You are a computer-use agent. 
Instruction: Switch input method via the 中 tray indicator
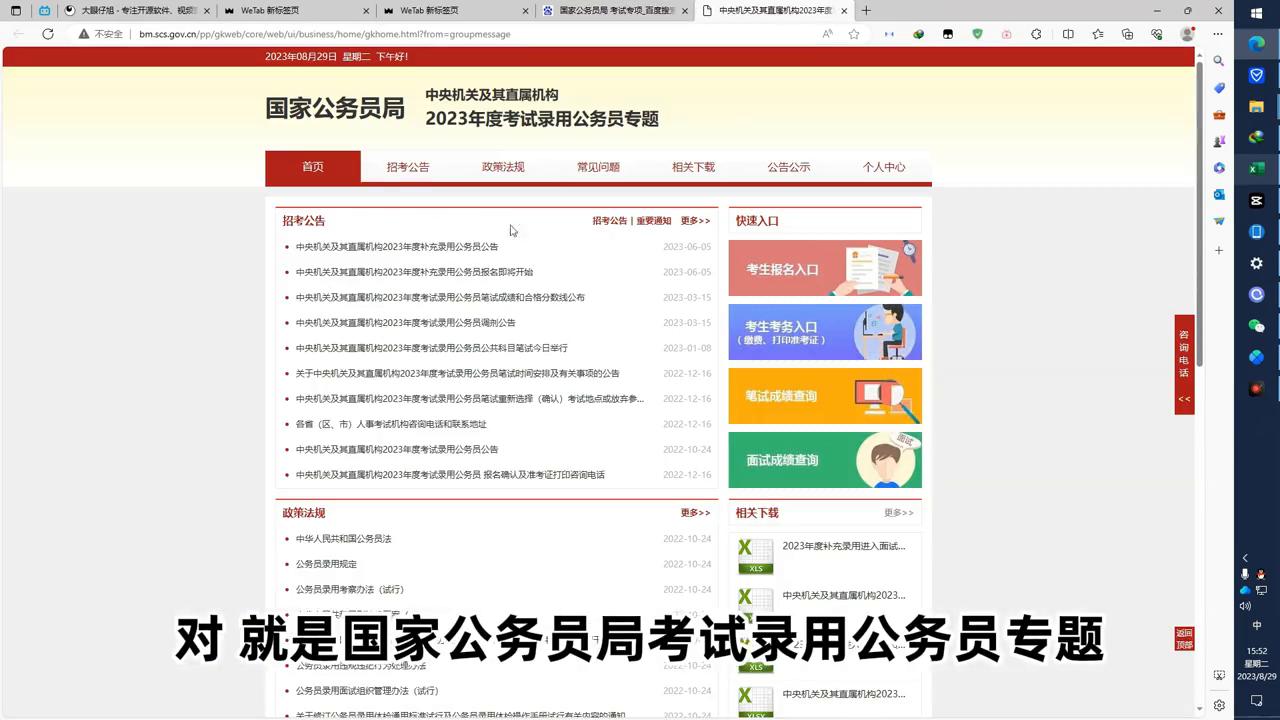(1257, 625)
